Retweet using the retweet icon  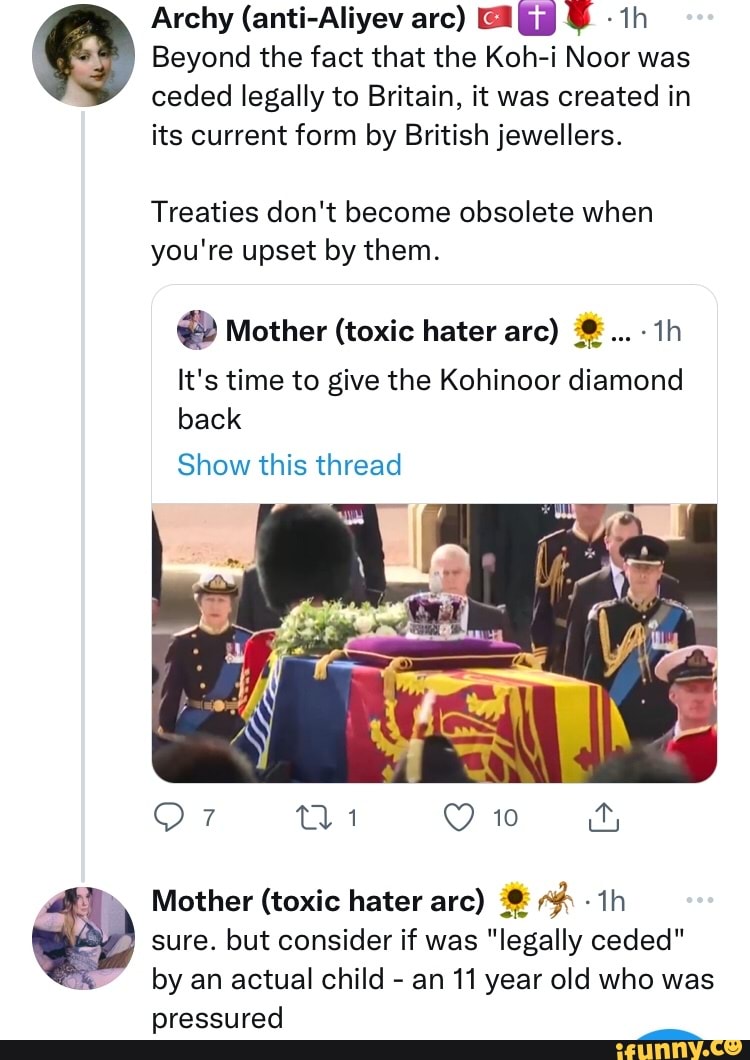pyautogui.click(x=310, y=820)
